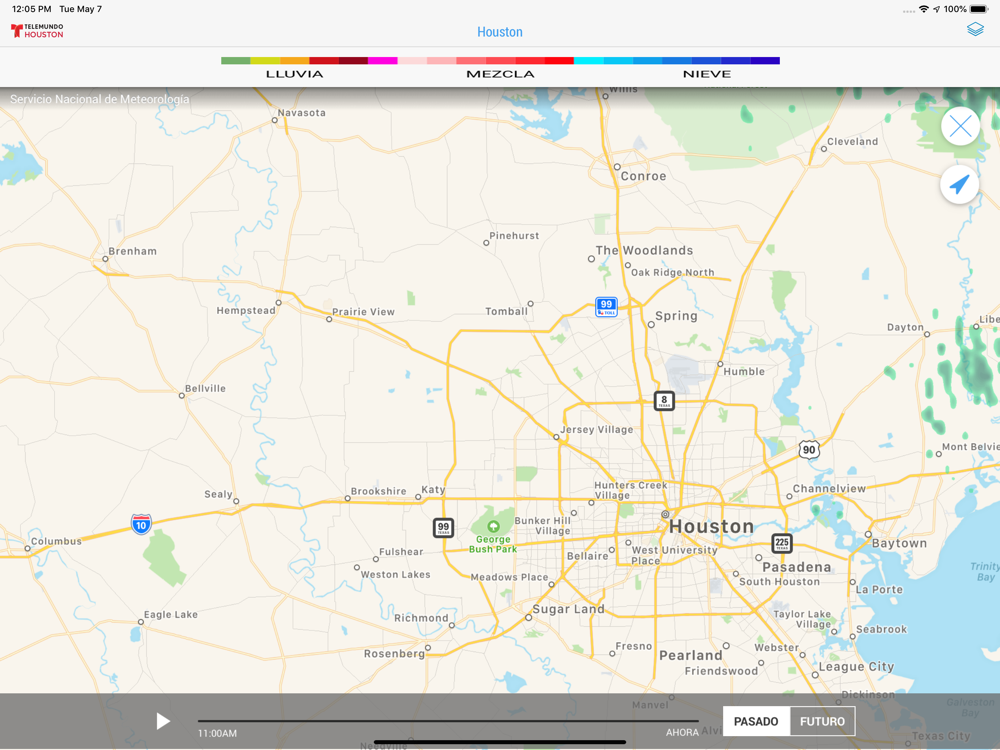
Task: Click the Katy city label
Action: (433, 490)
